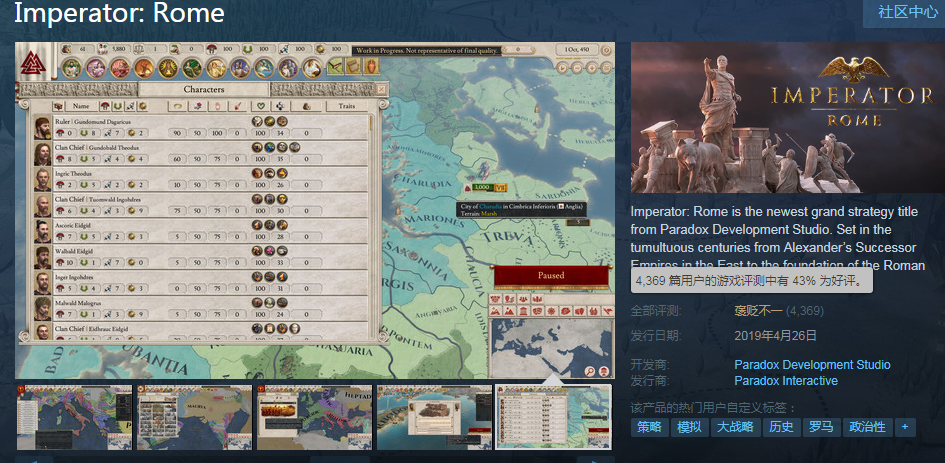
Task: Select the Clan Chief Tuomwald Ingohdres row
Action: click(x=201, y=205)
